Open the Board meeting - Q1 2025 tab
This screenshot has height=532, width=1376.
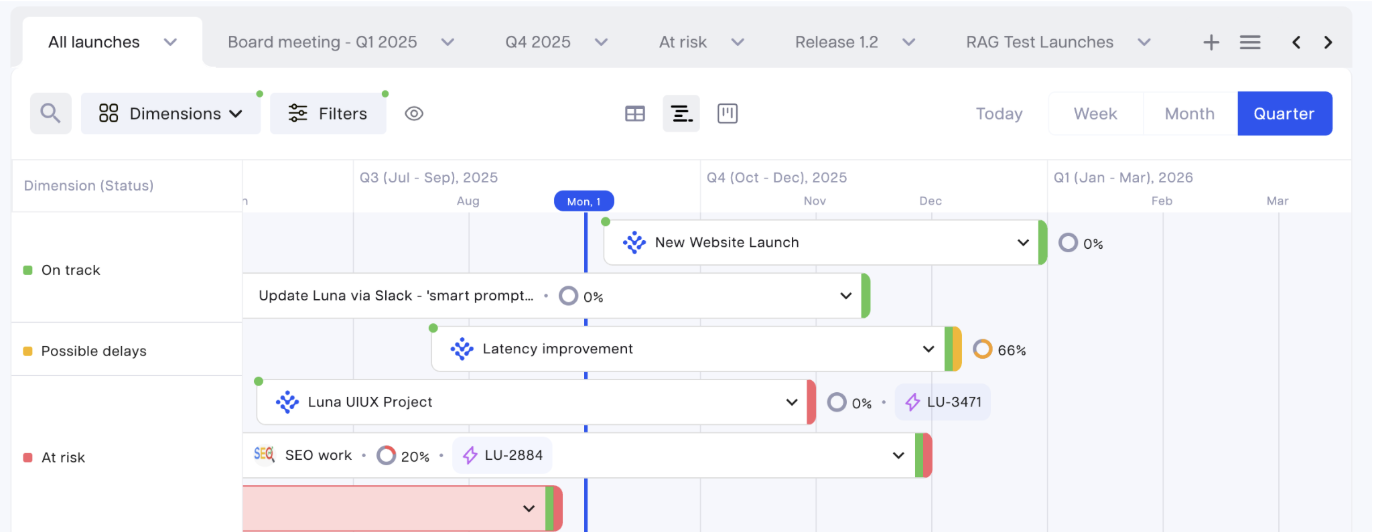322,42
